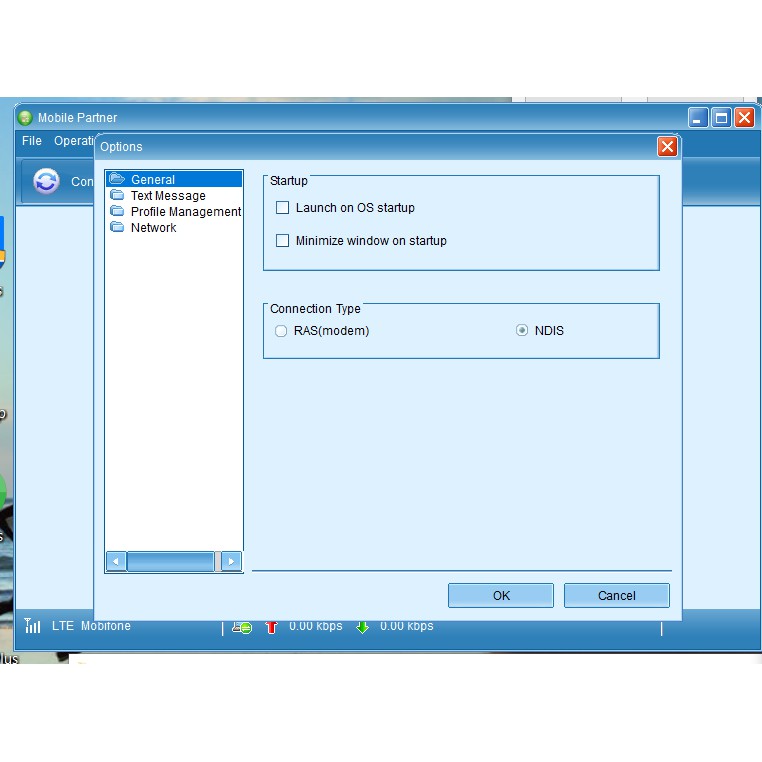Click the signal strength bars icon

[x=33, y=626]
